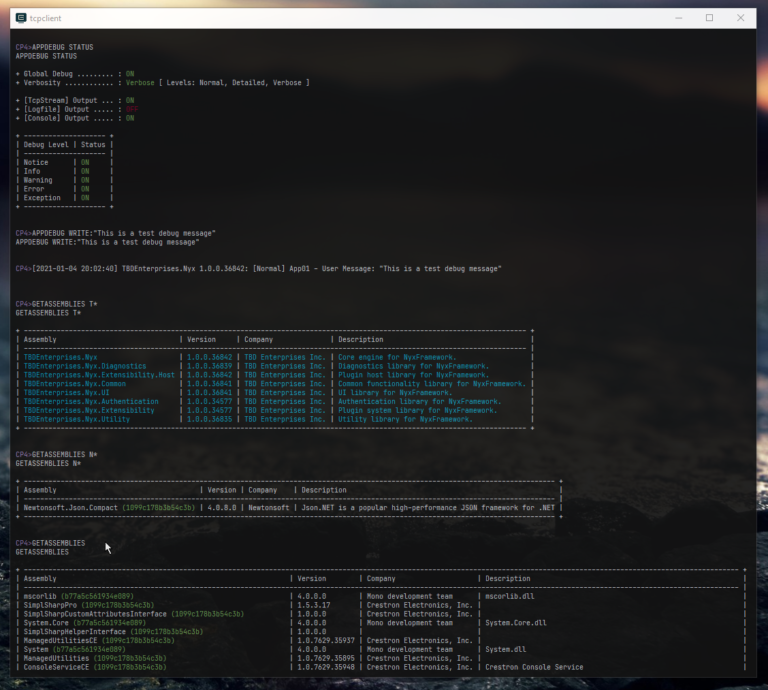
Task: Close the tcpclient window
Action: tap(740, 17)
